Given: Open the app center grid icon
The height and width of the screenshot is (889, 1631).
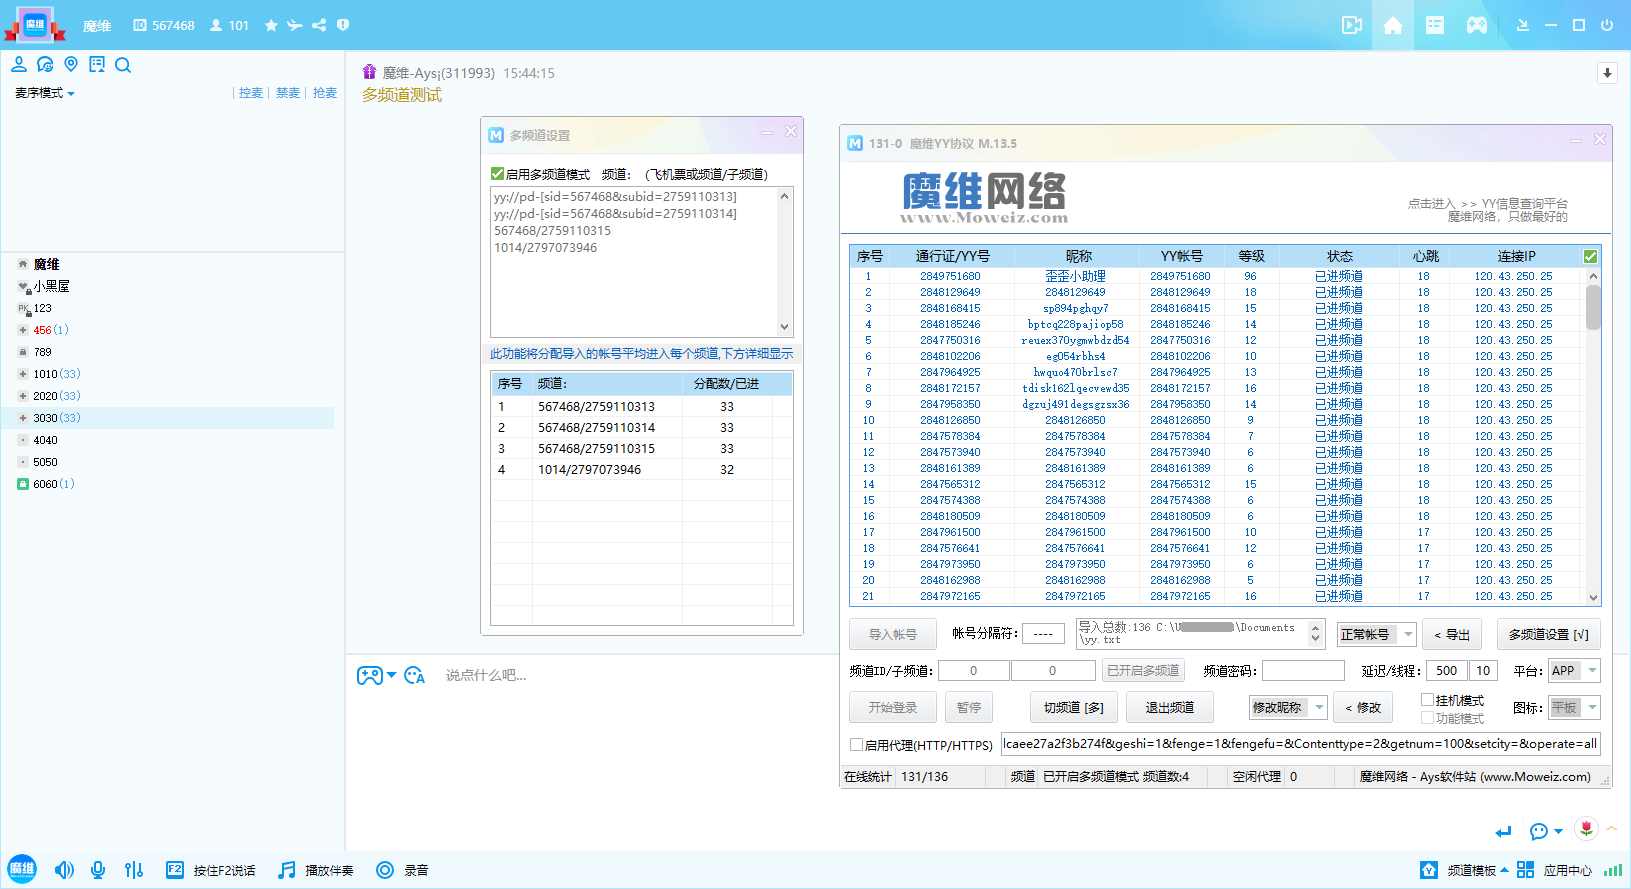Looking at the screenshot, I should [x=1525, y=870].
